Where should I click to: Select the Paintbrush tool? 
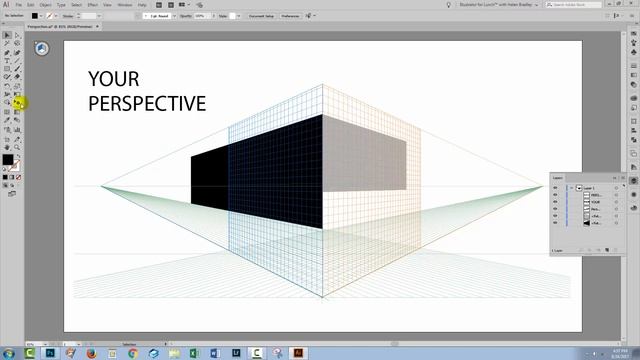click(17, 69)
